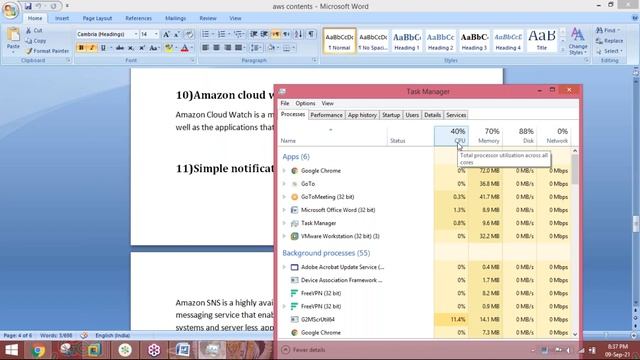Viewport: 640px width, 360px height.
Task: Open the font size dropdown showing 14
Action: (x=156, y=34)
